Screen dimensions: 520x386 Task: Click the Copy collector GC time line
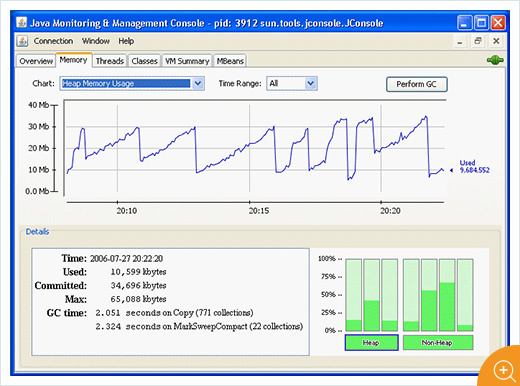(174, 313)
